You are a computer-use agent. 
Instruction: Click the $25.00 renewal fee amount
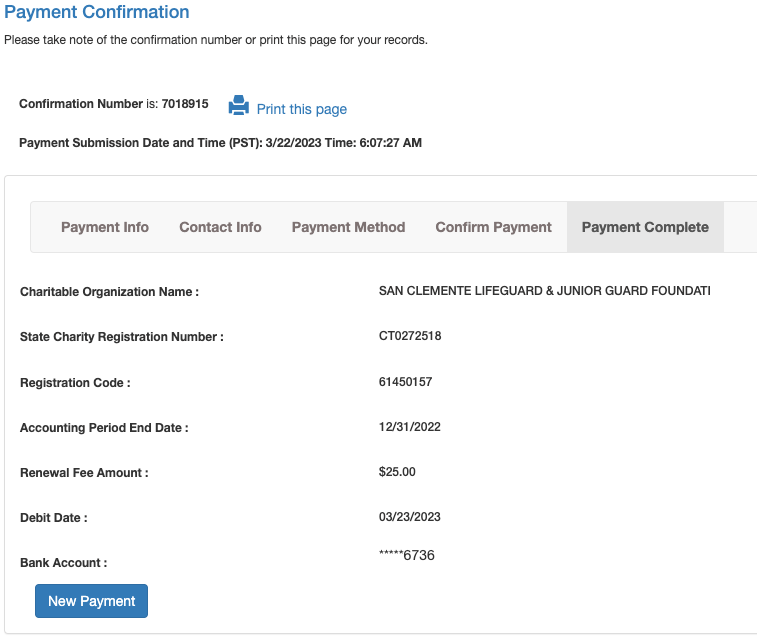point(397,472)
